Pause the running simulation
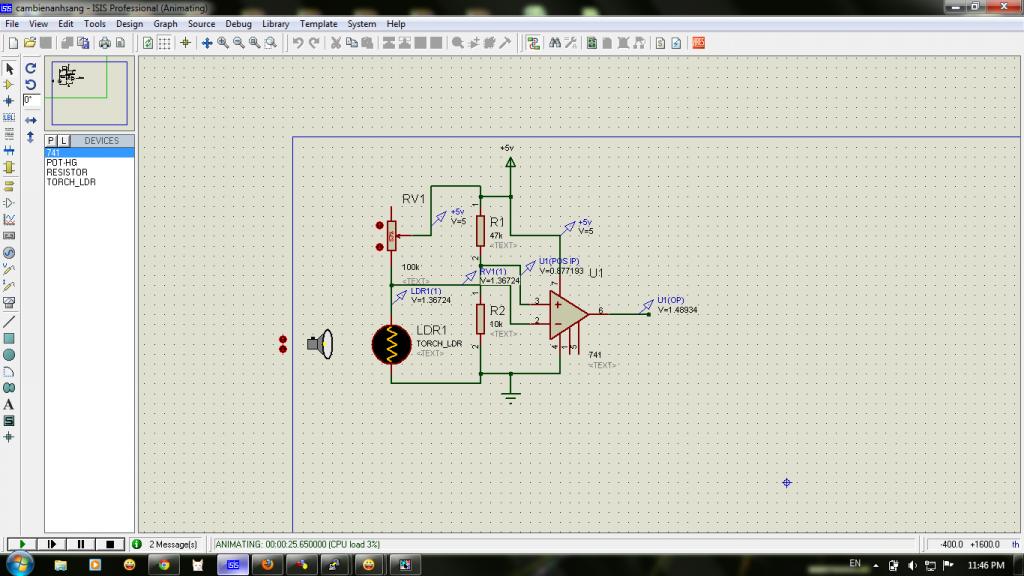Screen dimensions: 1024x576 [x=80, y=544]
